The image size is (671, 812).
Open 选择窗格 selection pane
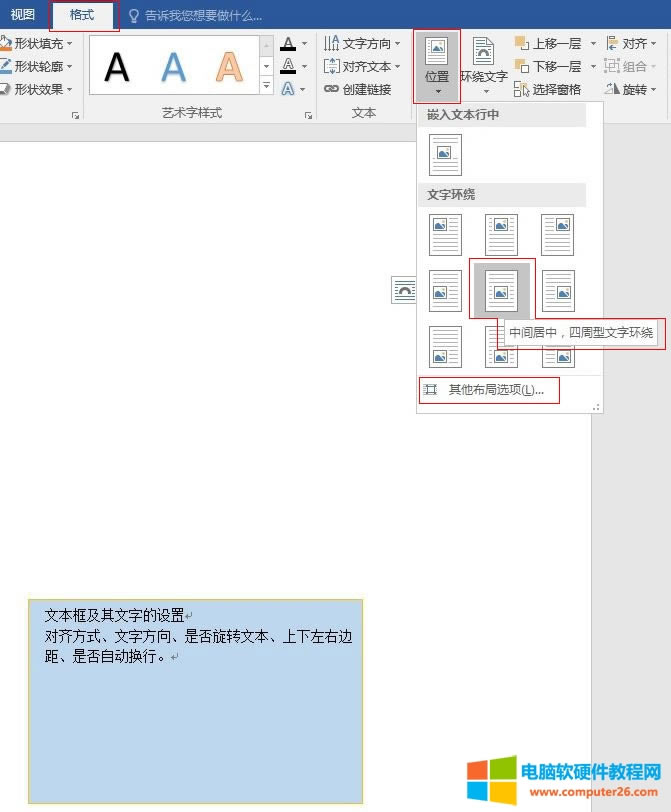(x=548, y=89)
